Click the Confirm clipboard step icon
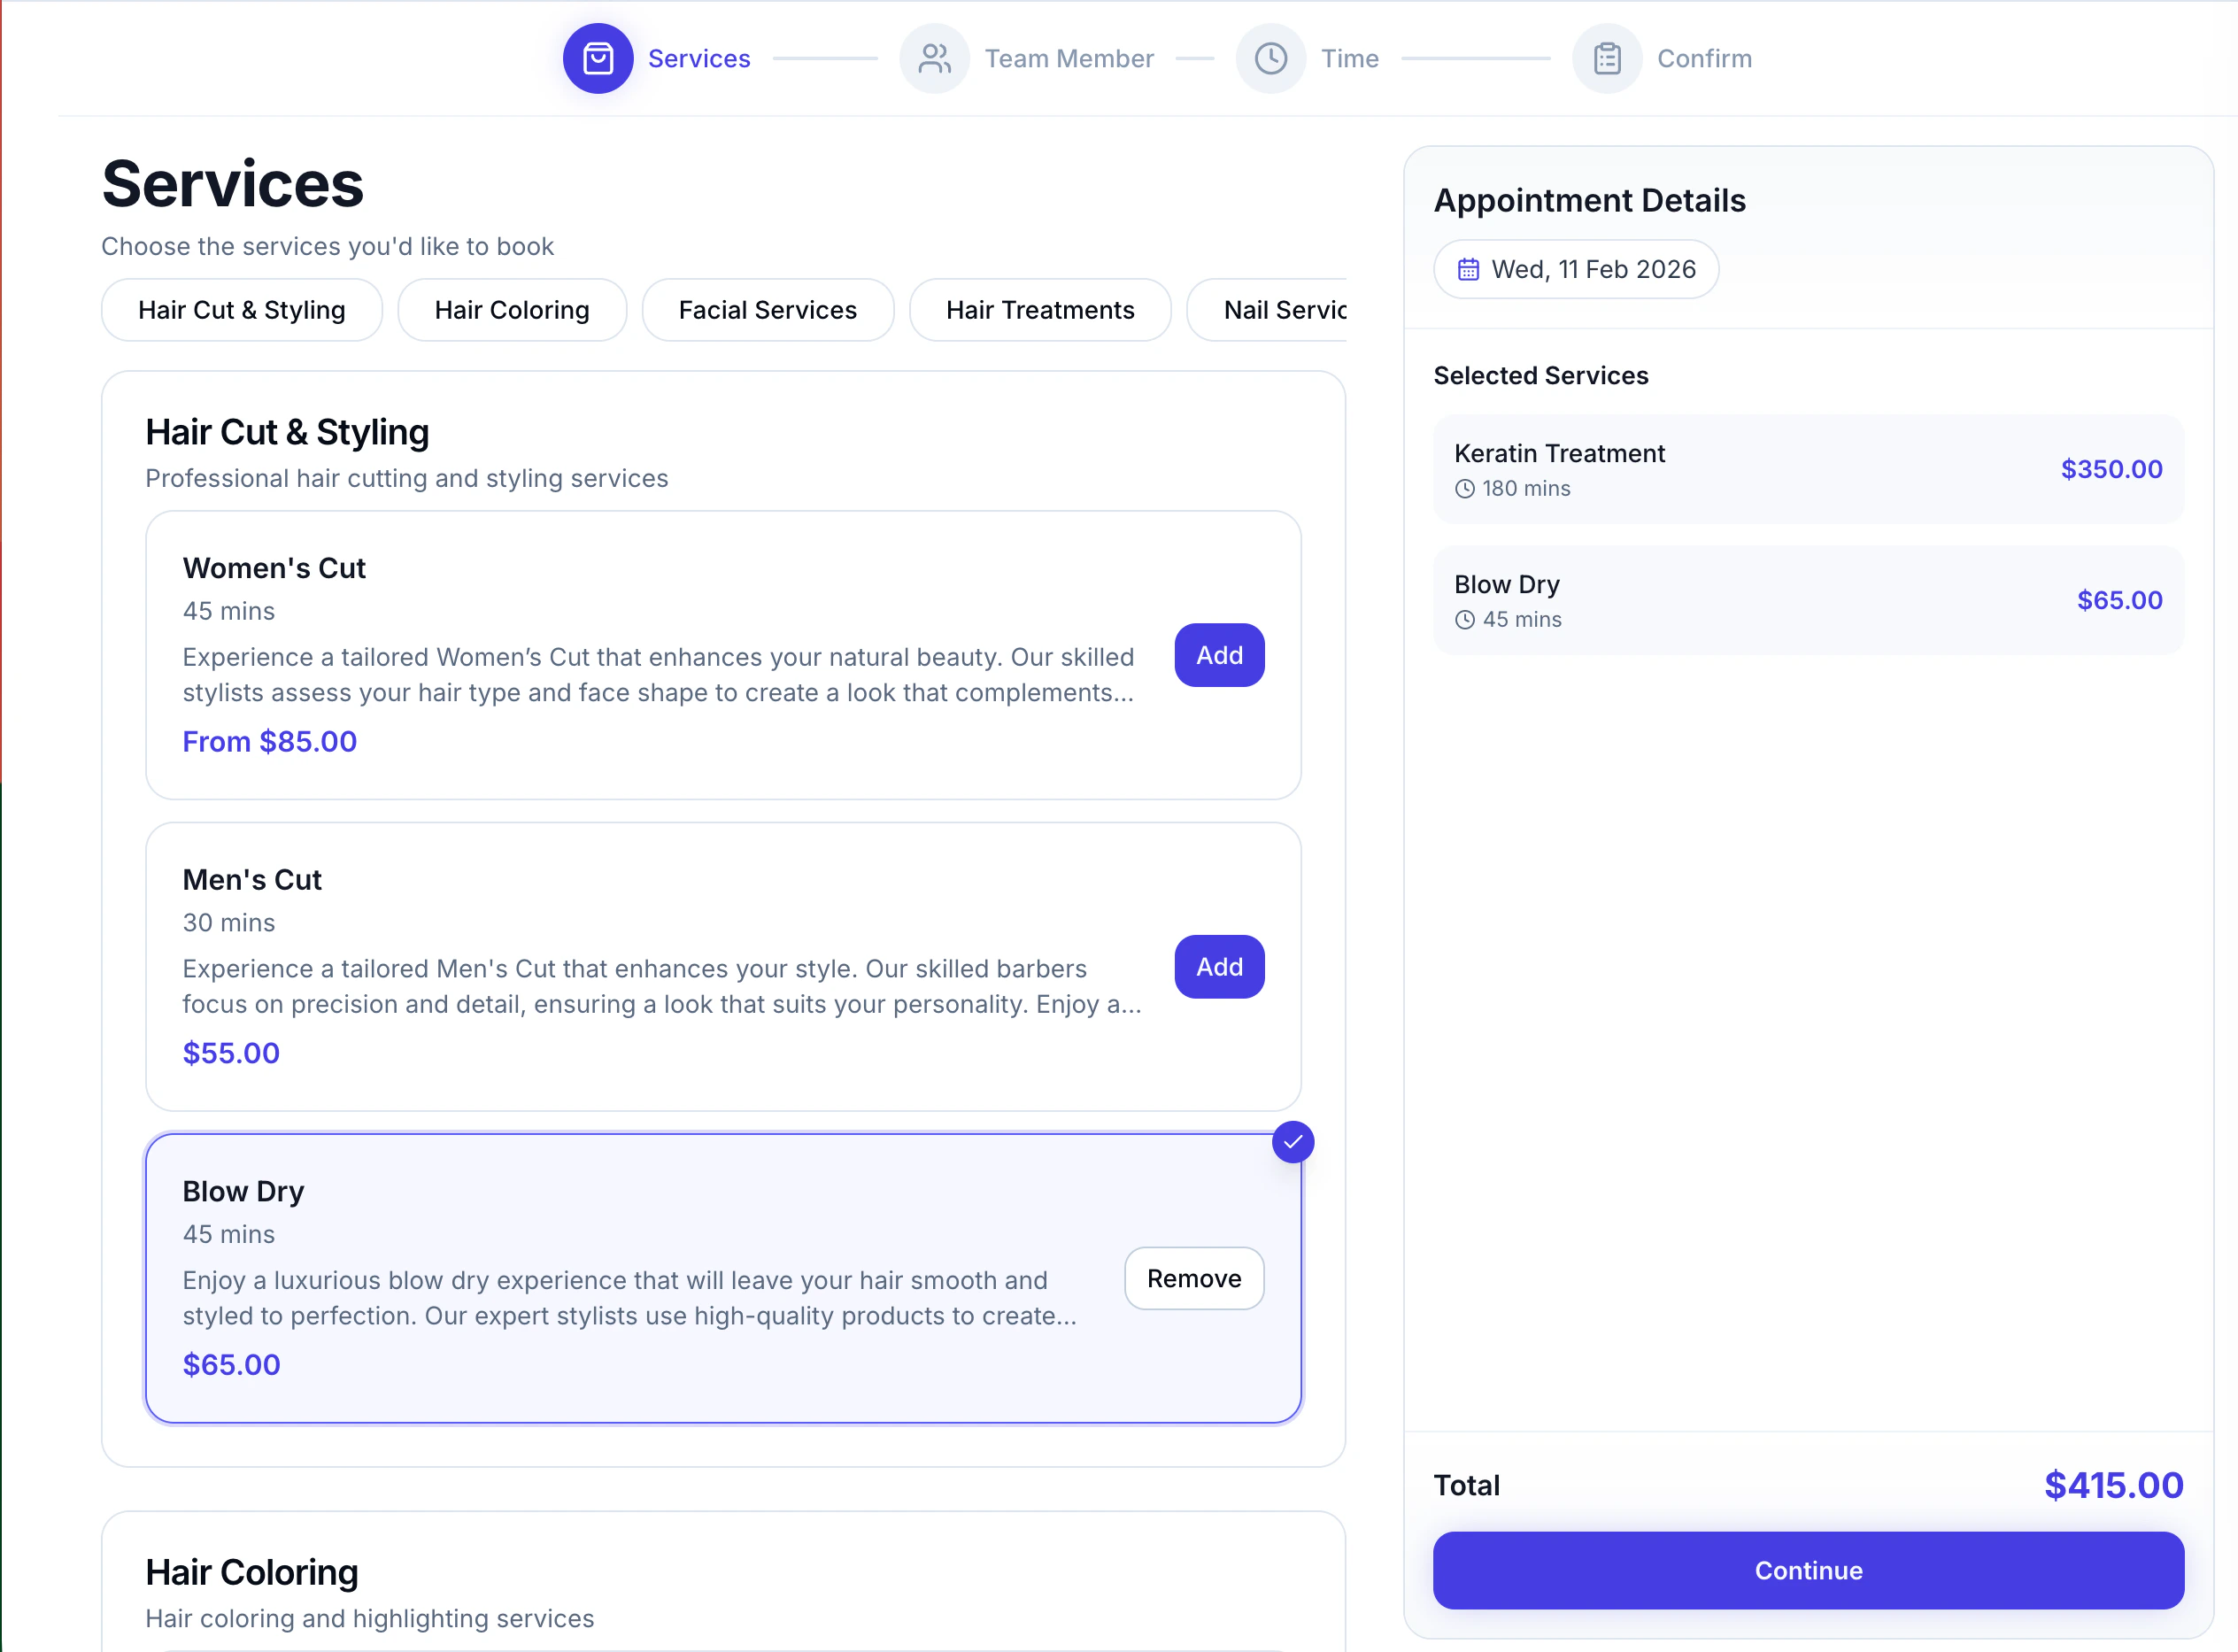2238x1652 pixels. 1606,58
